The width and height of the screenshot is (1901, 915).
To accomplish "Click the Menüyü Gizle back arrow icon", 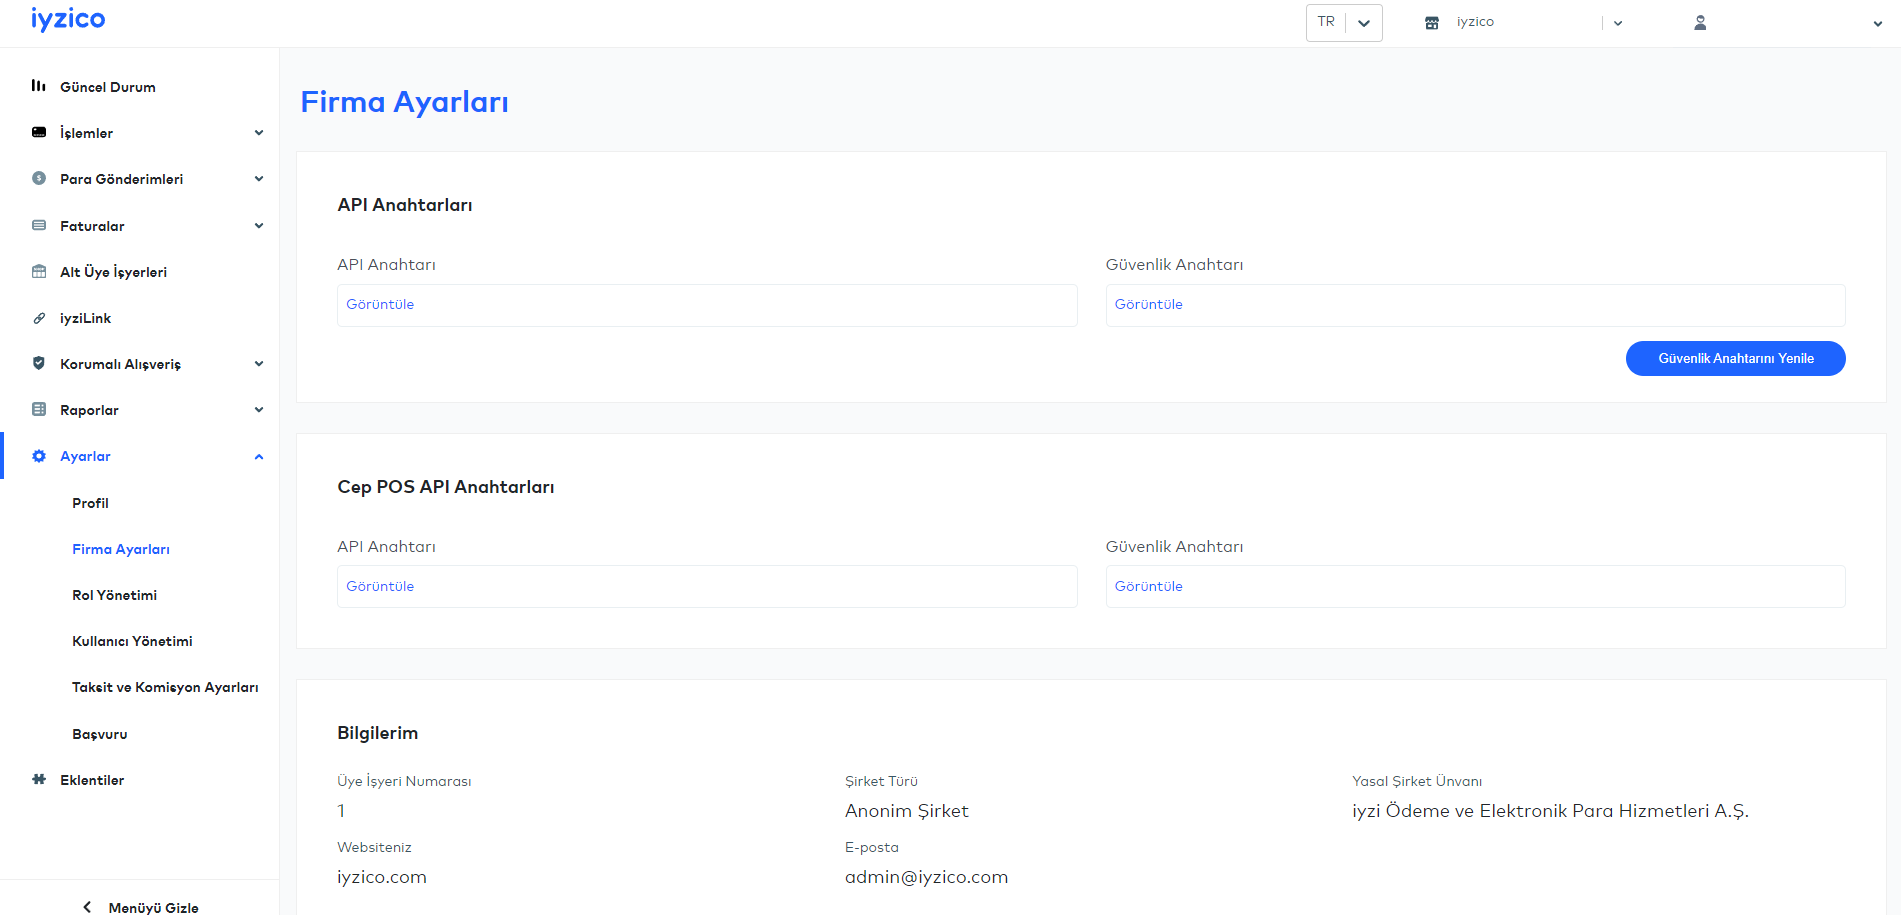I will (87, 907).
